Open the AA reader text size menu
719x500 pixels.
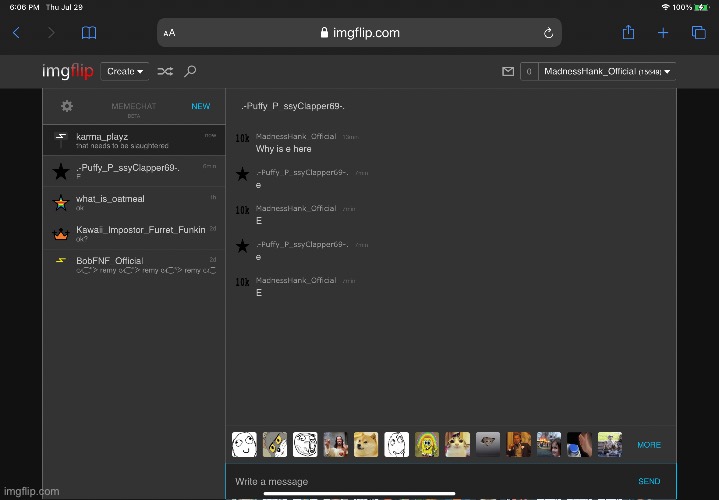[169, 33]
